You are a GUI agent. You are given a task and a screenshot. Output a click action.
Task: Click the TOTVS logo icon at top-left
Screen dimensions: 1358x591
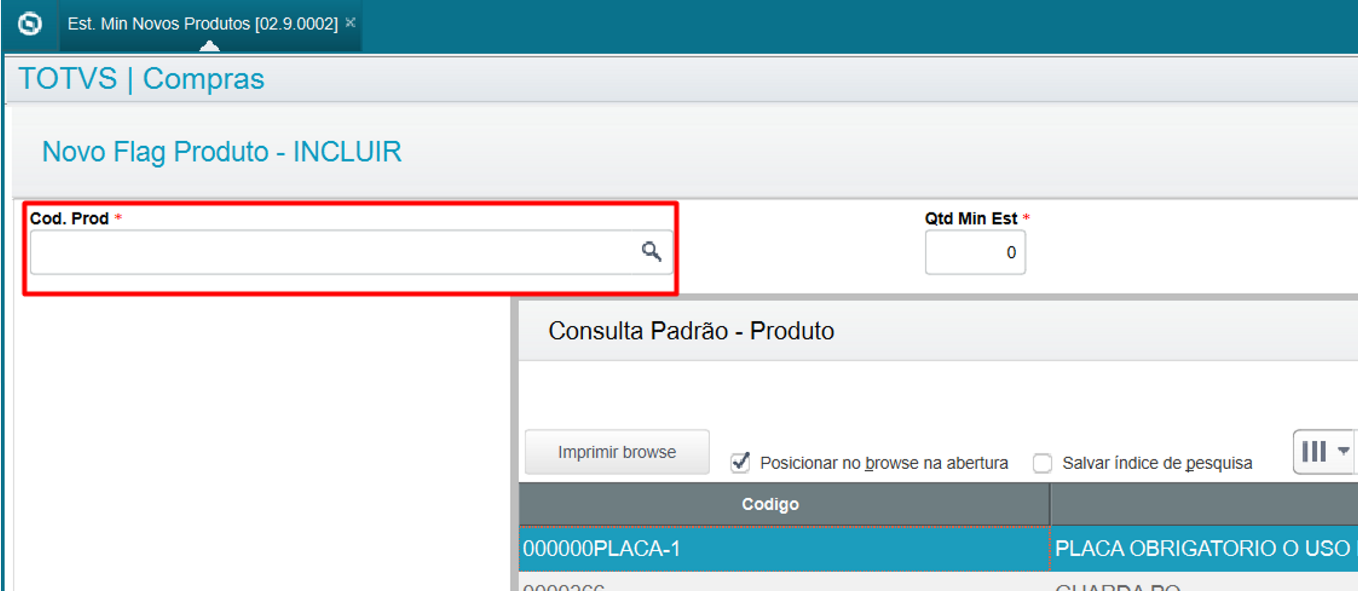pyautogui.click(x=30, y=23)
